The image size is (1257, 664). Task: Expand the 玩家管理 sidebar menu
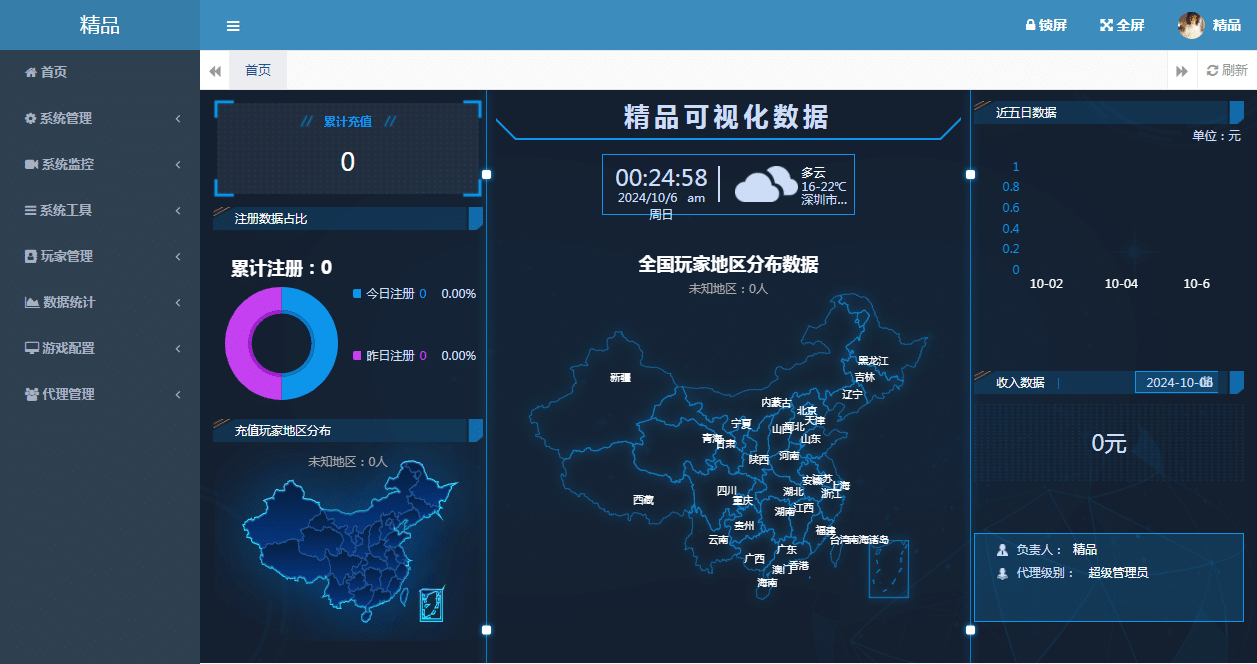pyautogui.click(x=100, y=256)
